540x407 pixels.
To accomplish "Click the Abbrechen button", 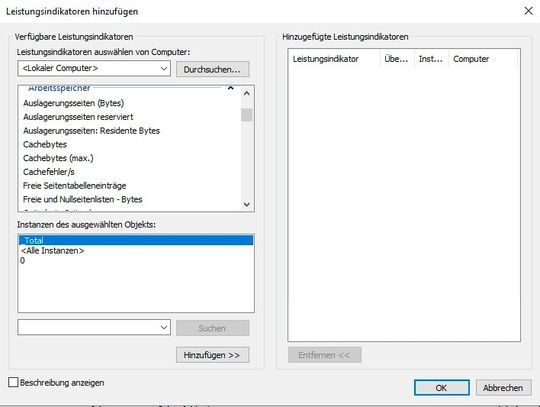I will click(x=503, y=388).
